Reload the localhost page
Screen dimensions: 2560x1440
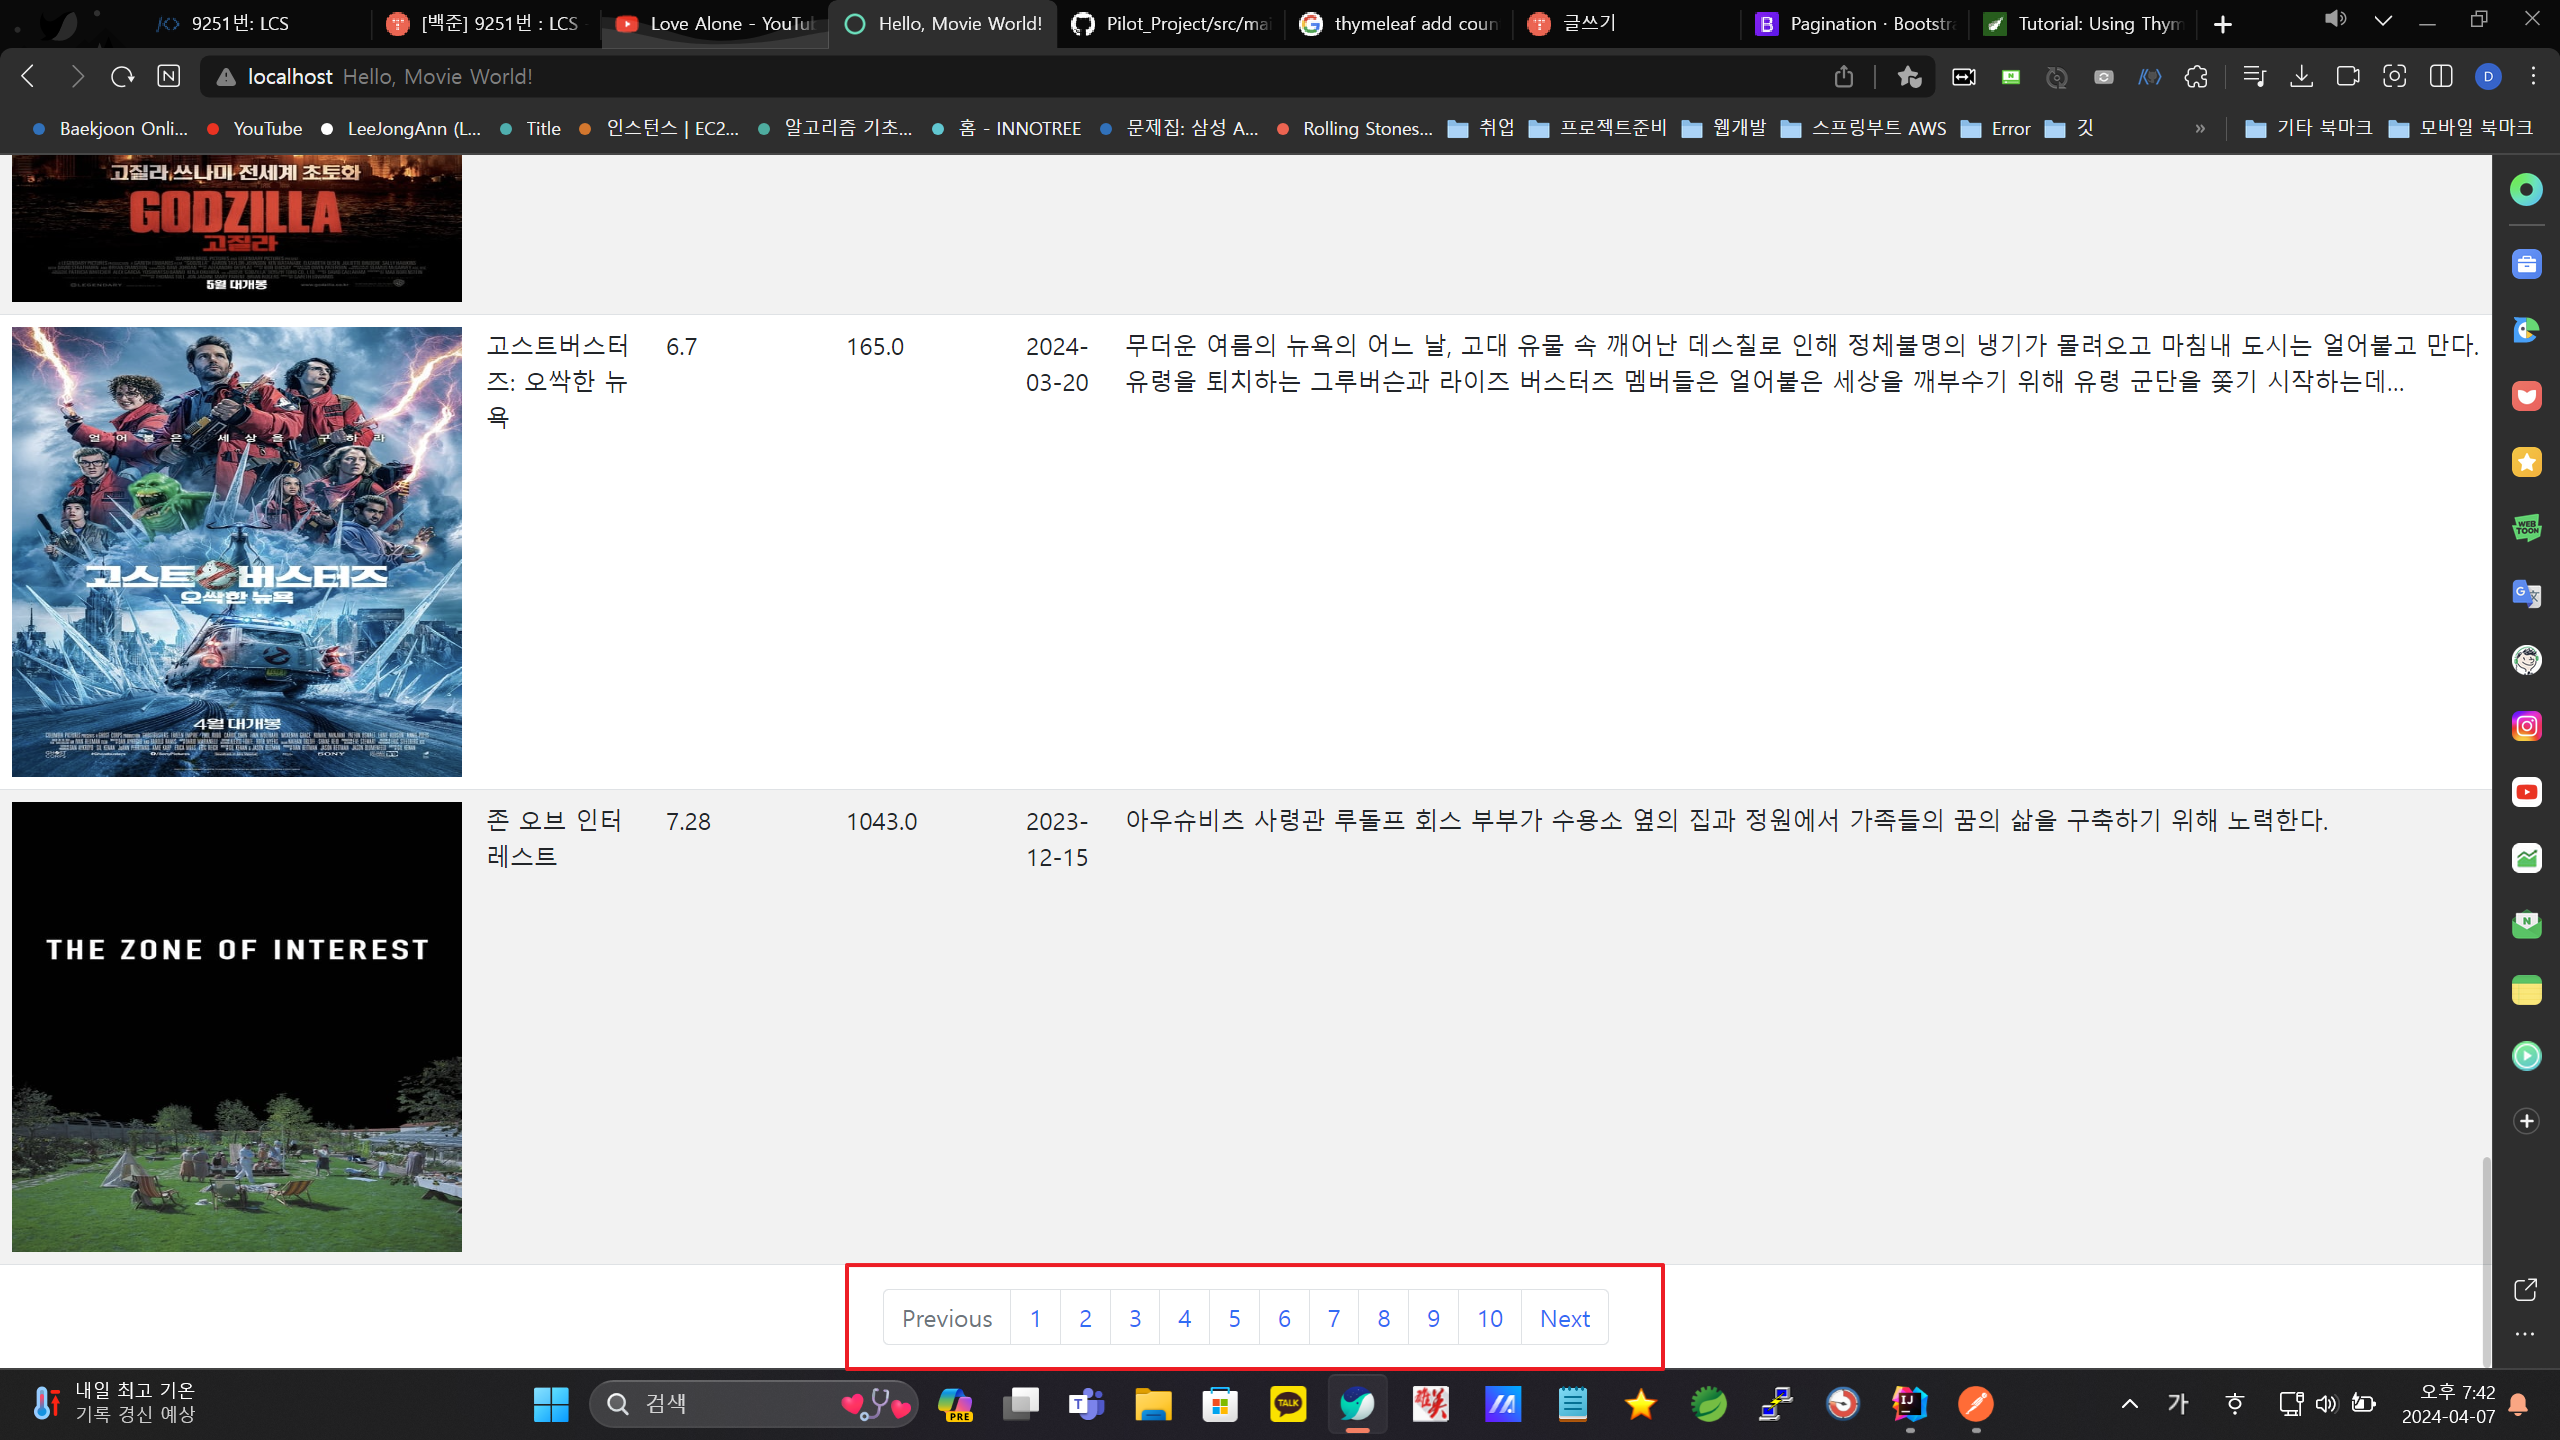(122, 76)
